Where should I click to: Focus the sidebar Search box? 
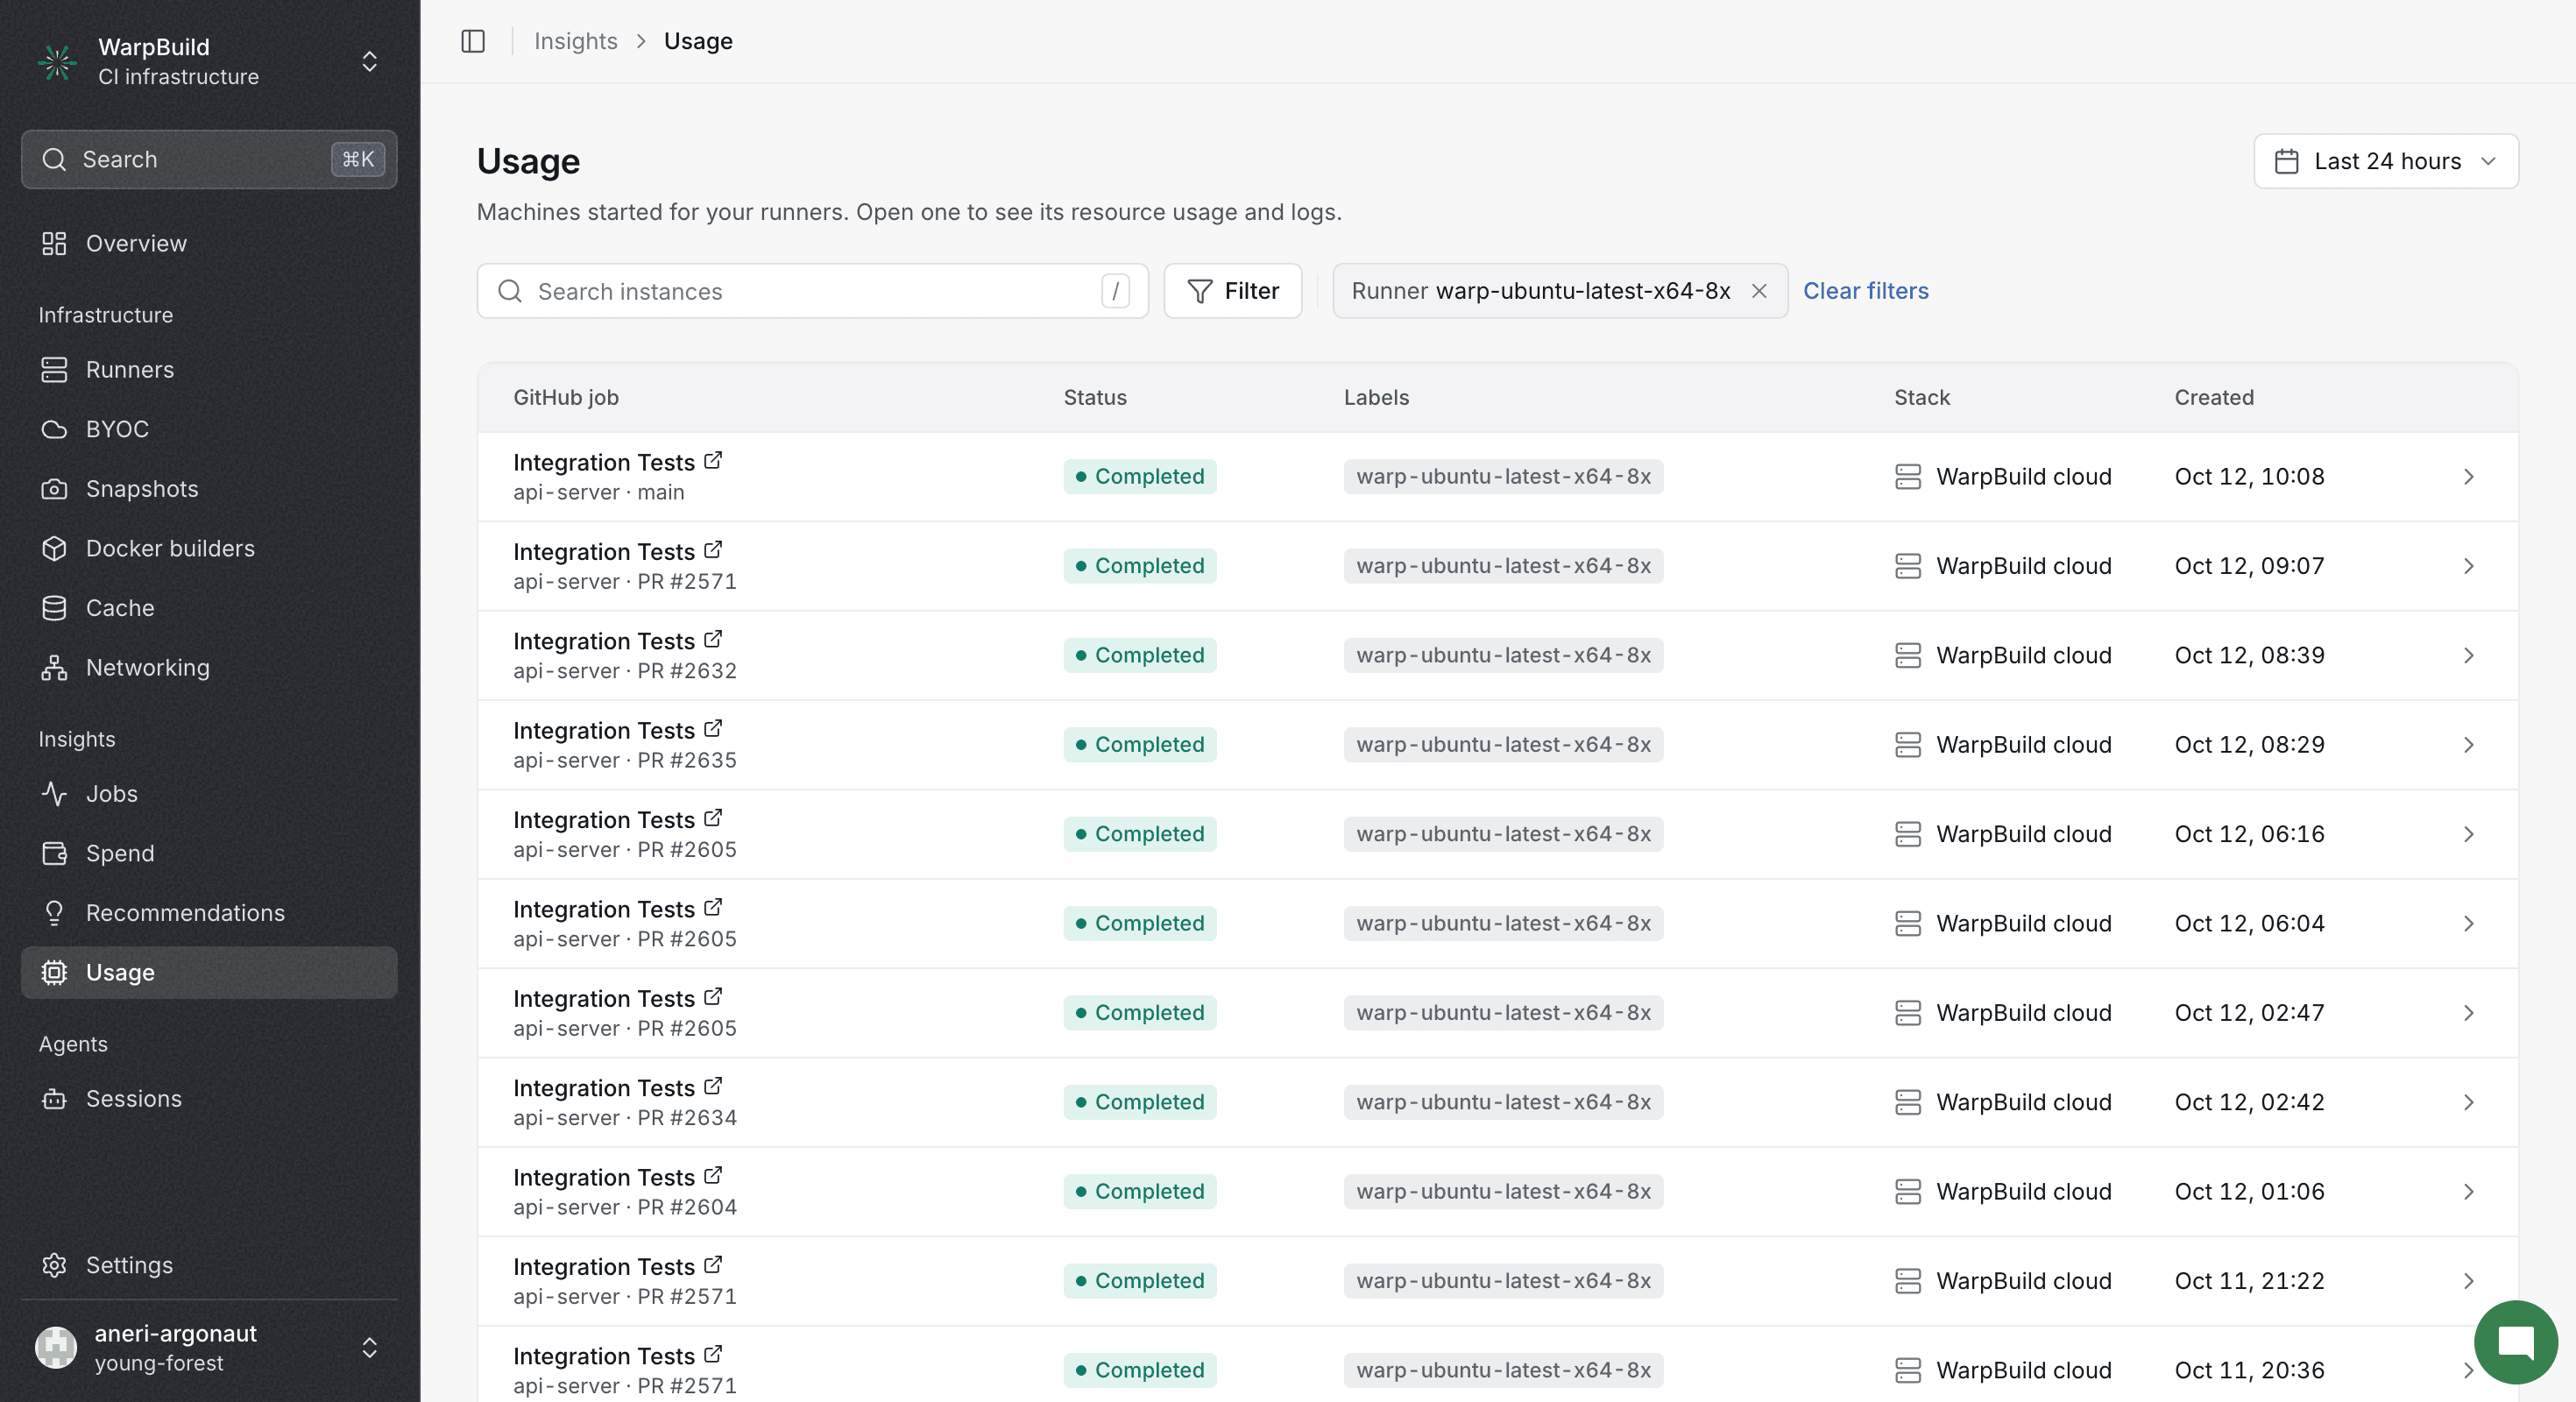[209, 159]
